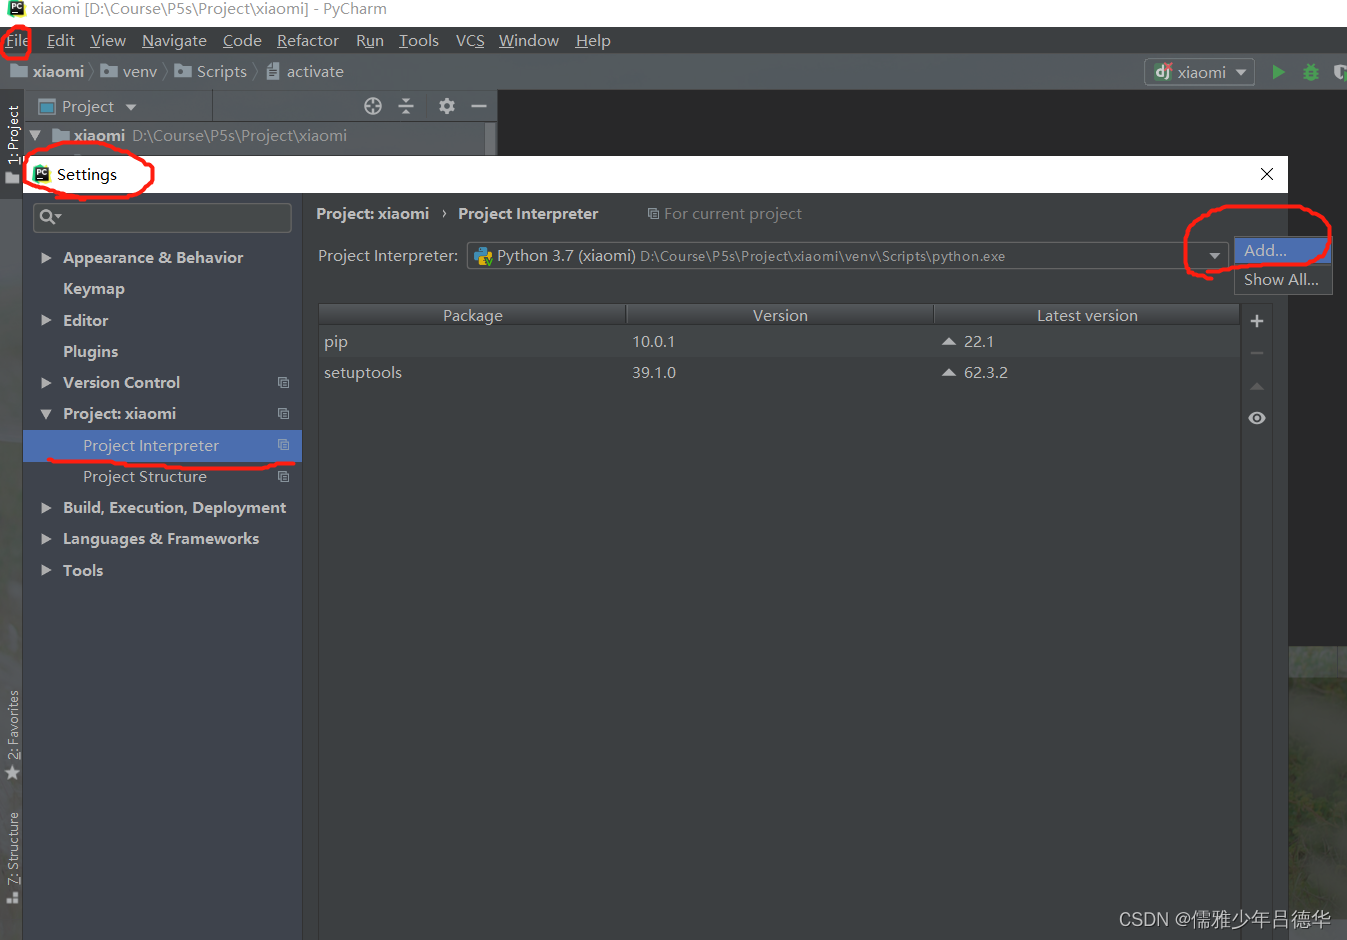Click the plus icon to install package

point(1257,321)
